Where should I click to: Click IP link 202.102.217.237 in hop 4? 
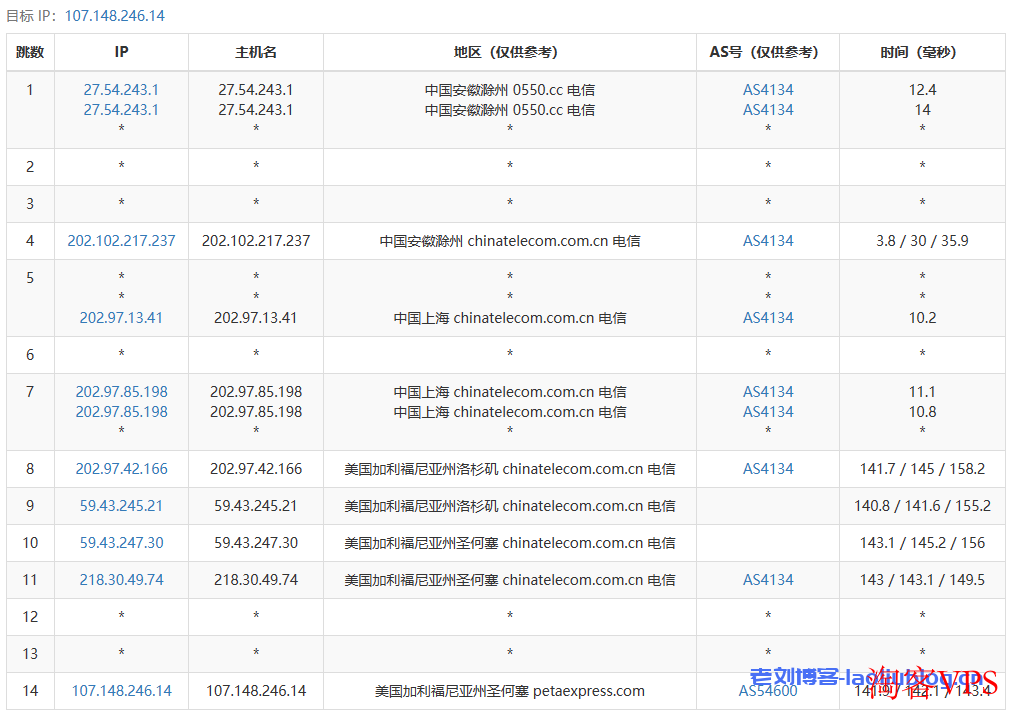(x=121, y=241)
